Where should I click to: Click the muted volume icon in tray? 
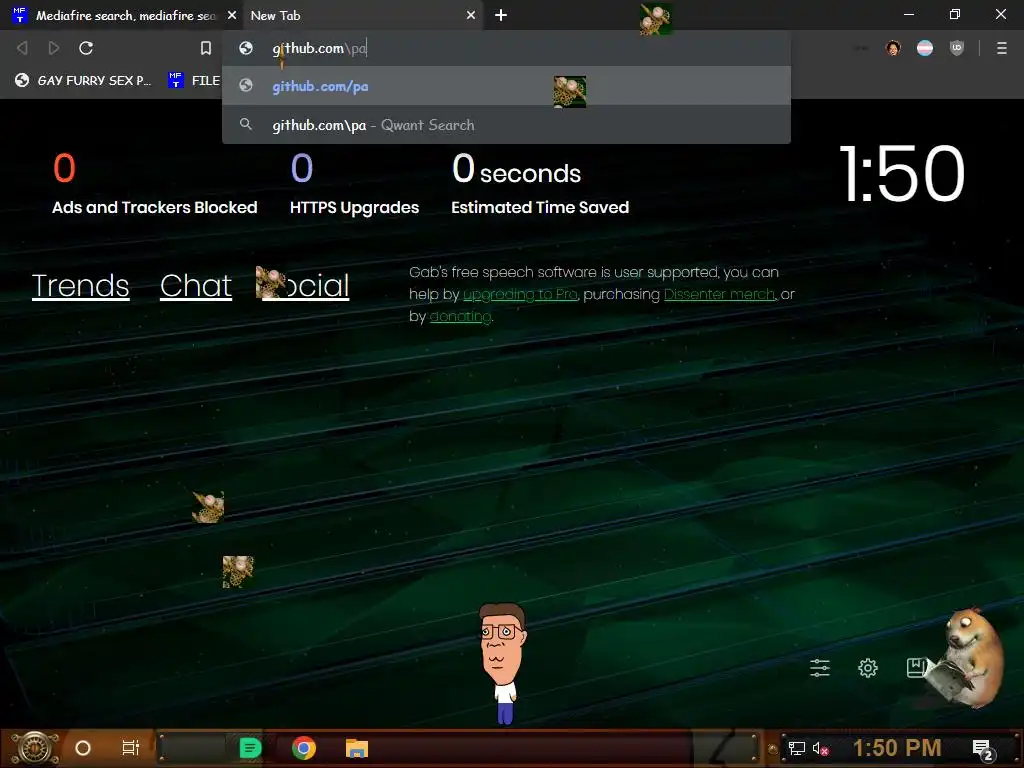820,748
